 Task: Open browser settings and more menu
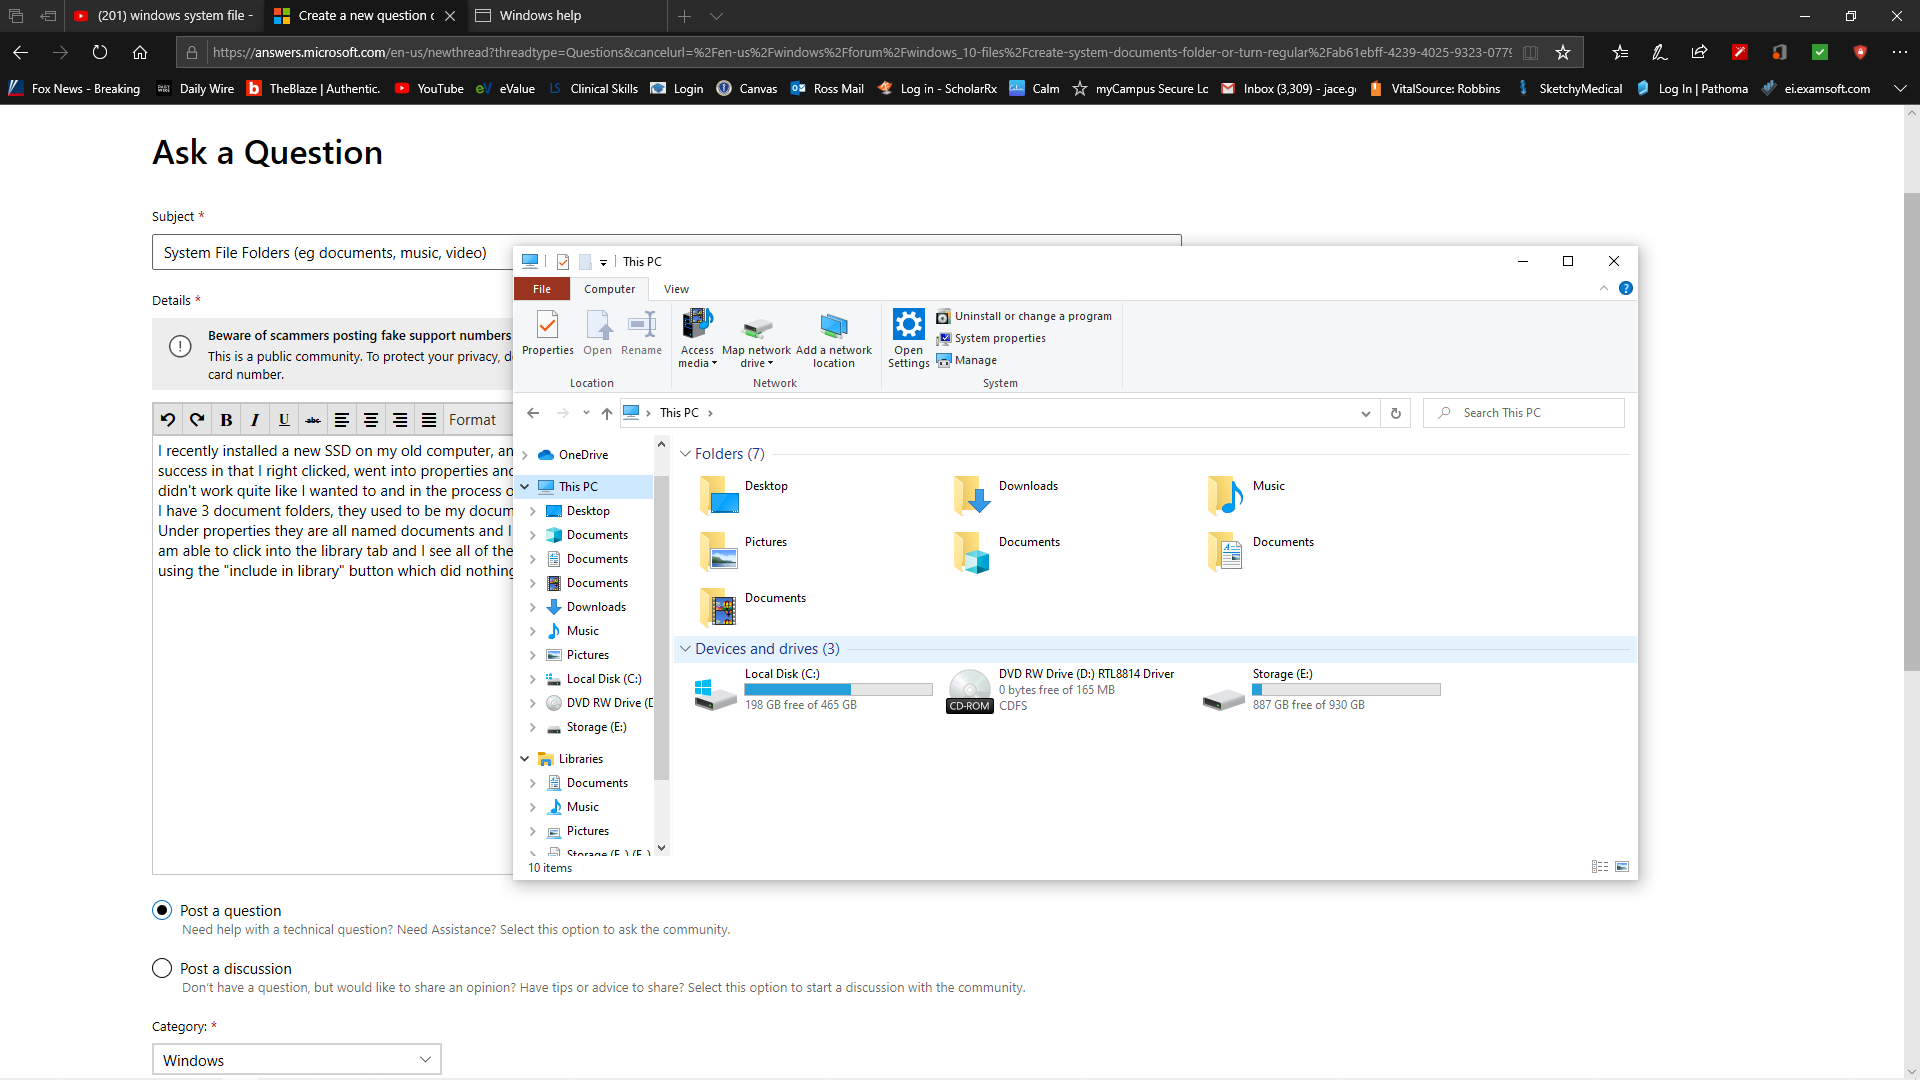(1899, 52)
